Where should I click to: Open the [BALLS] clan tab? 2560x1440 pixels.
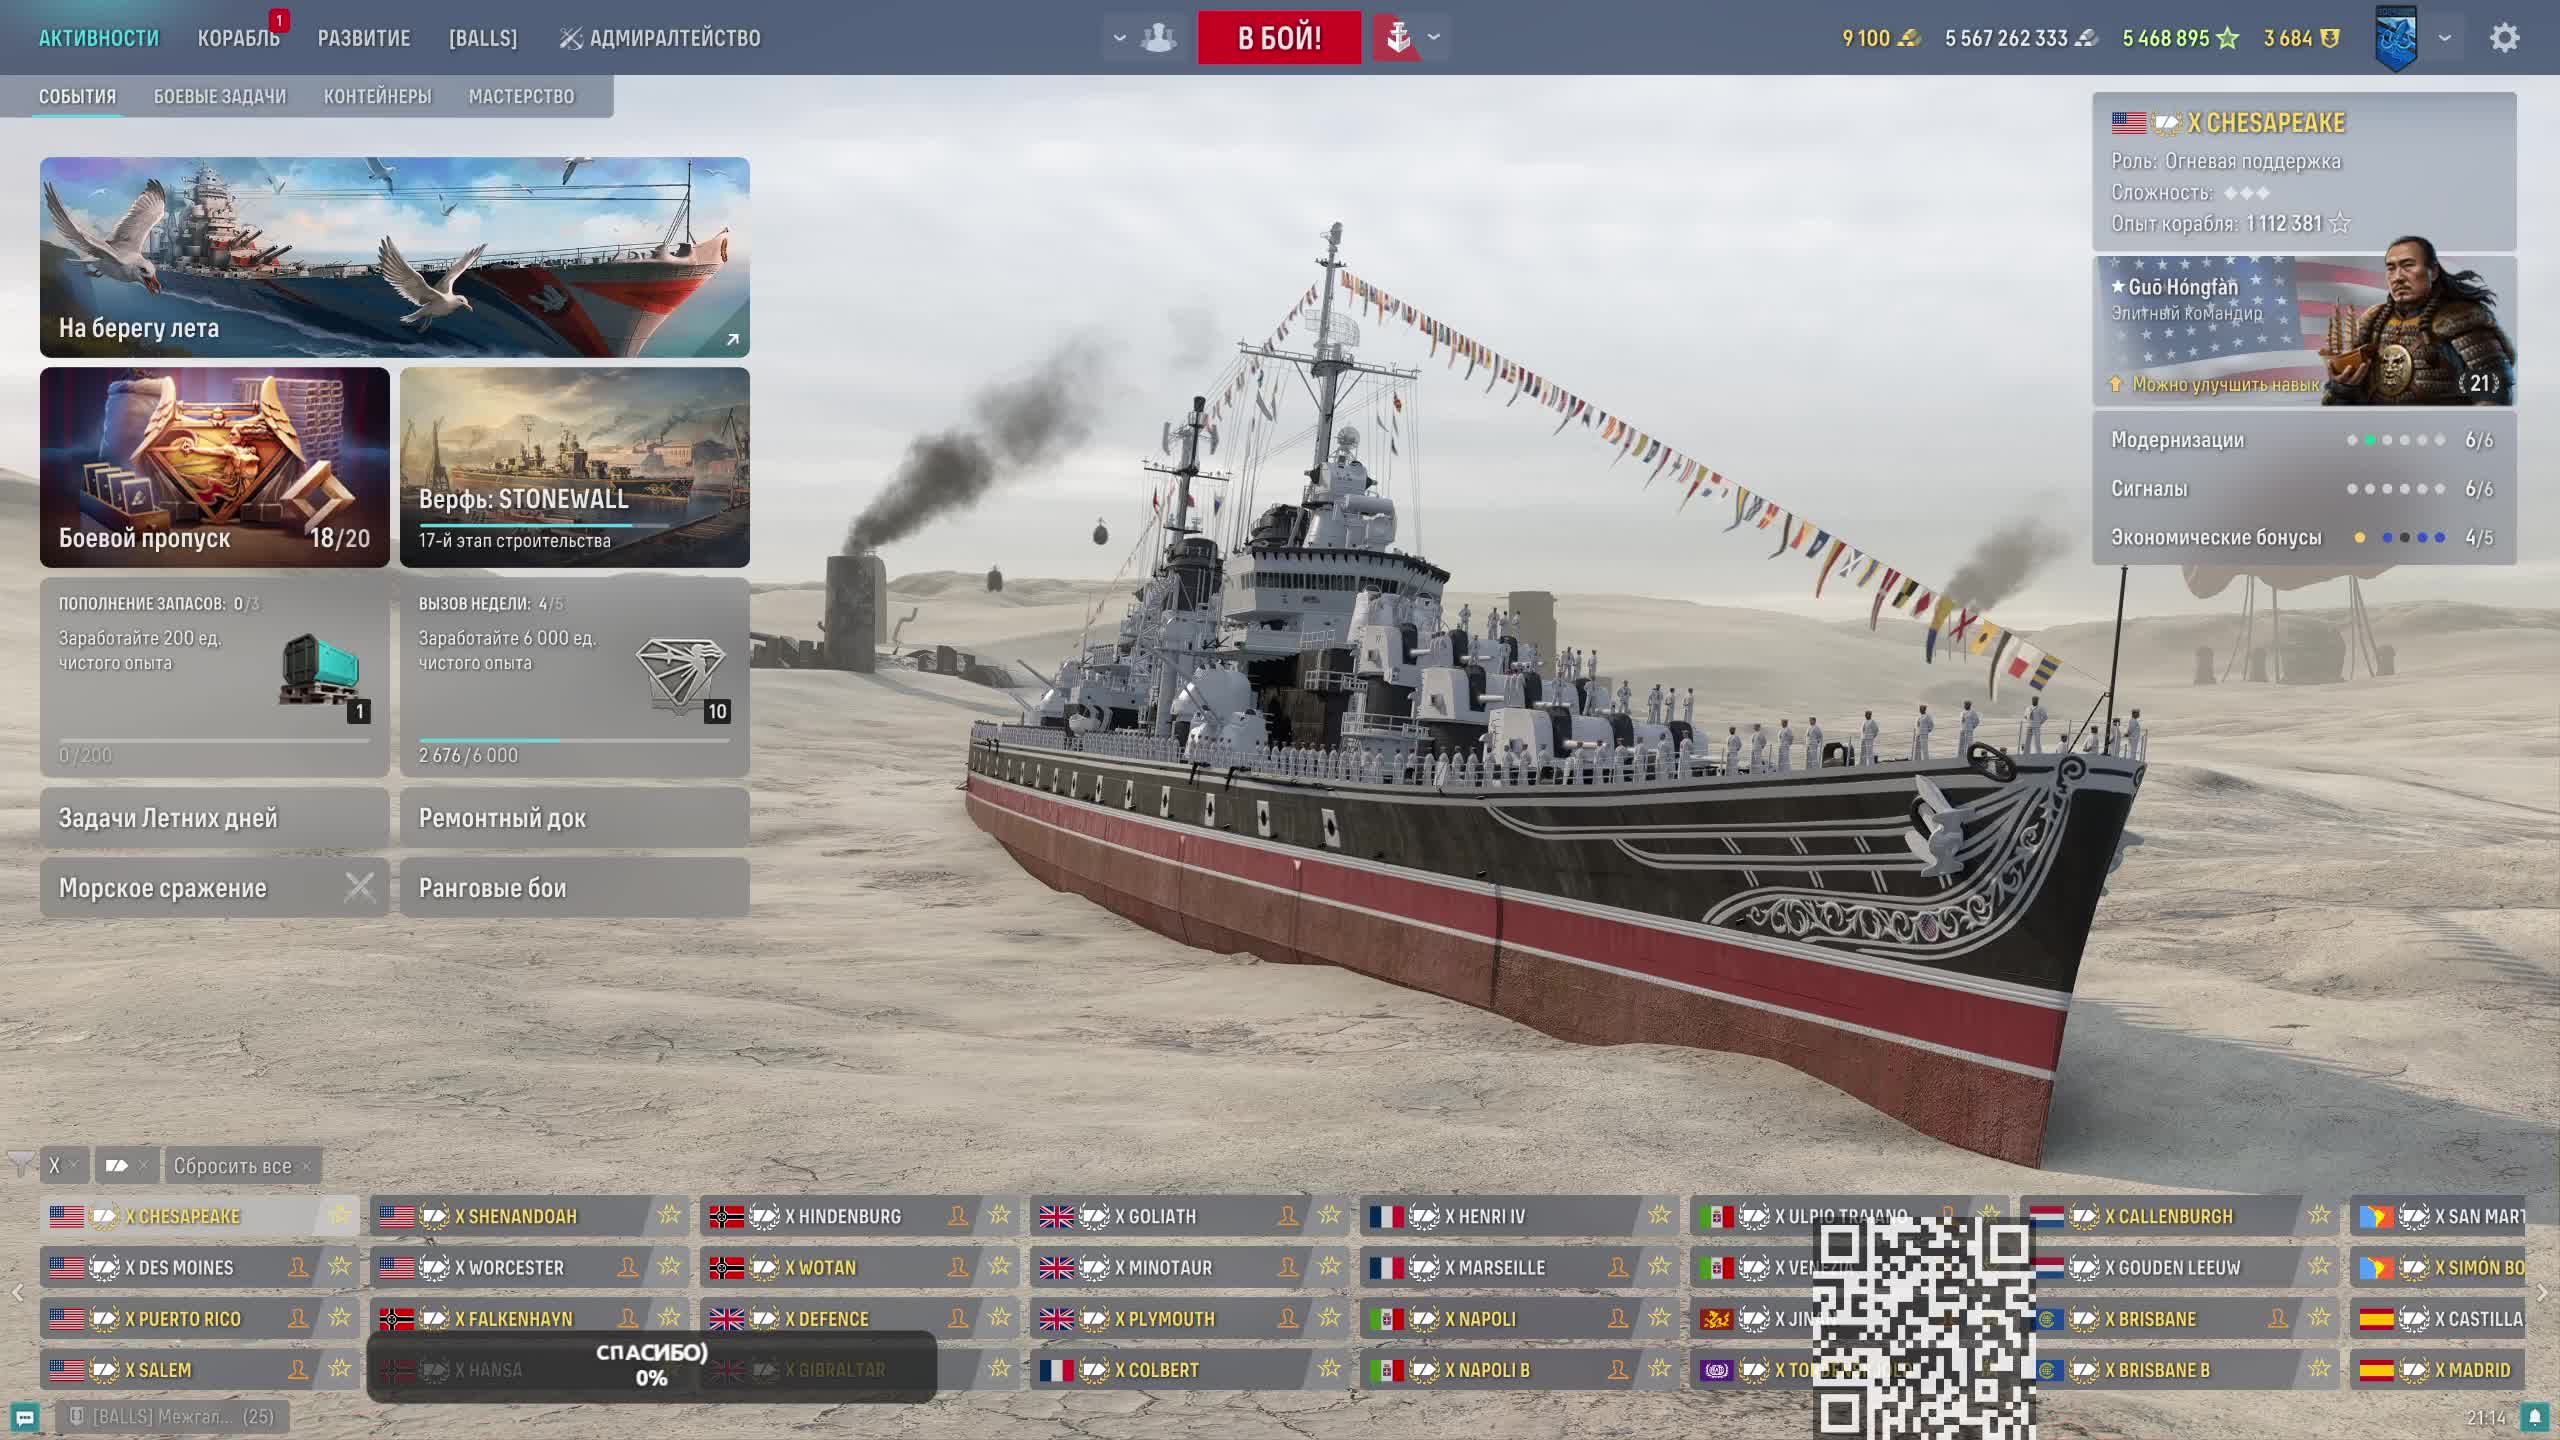pyautogui.click(x=483, y=38)
